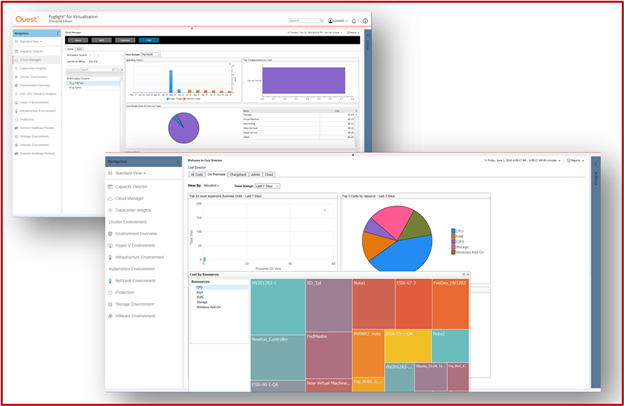Open Datacenter Insights in back window navigation
Image resolution: width=624 pixels, height=406 pixels.
[33, 68]
